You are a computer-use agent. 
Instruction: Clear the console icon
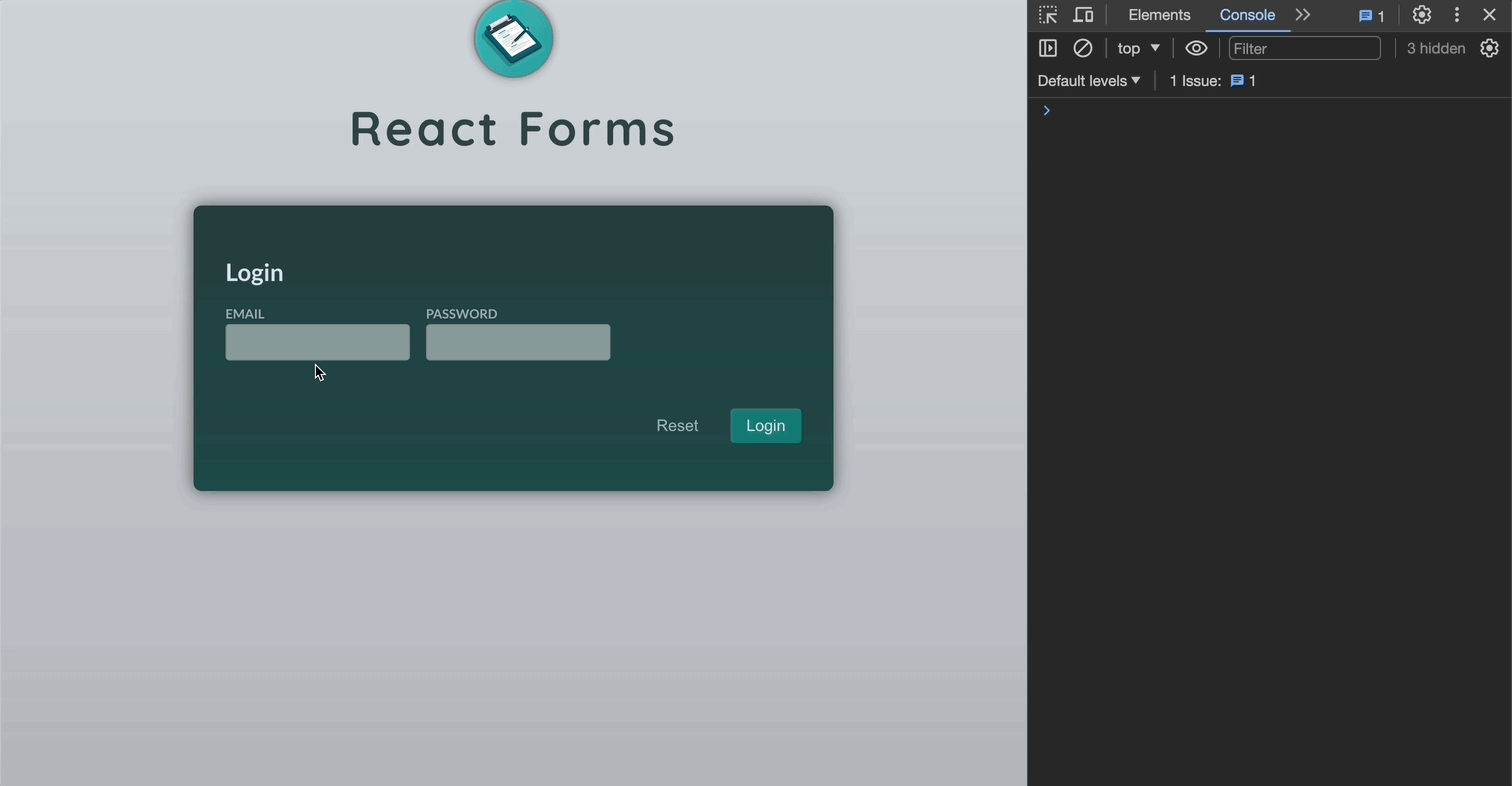click(1082, 48)
